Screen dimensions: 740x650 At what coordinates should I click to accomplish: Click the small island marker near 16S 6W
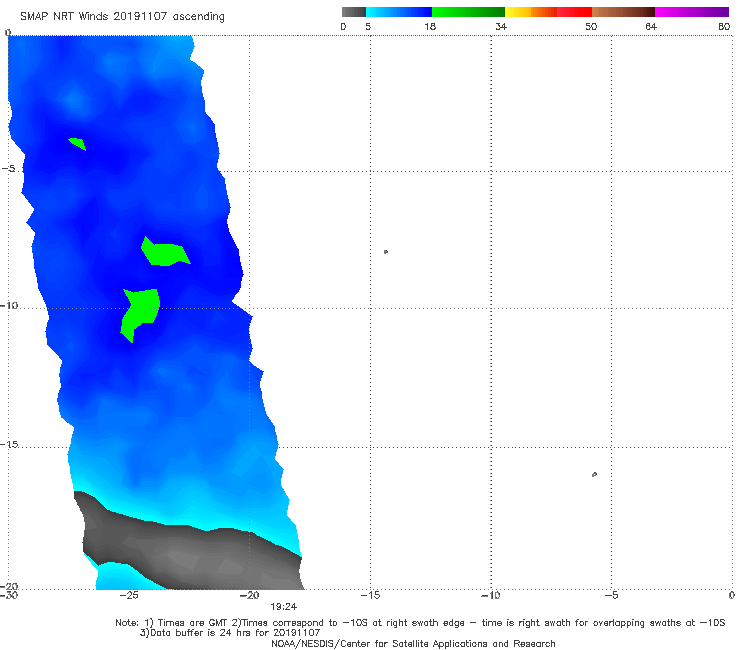594,474
